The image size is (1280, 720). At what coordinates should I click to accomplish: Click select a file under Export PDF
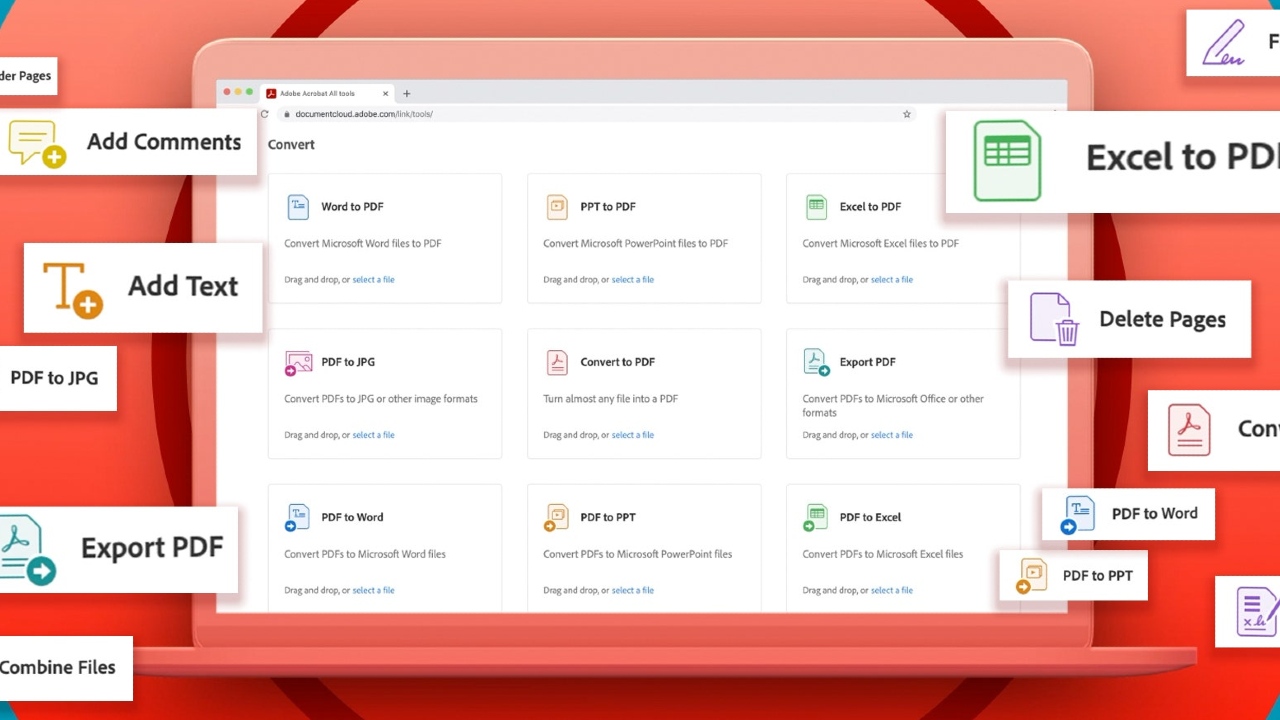click(x=891, y=435)
